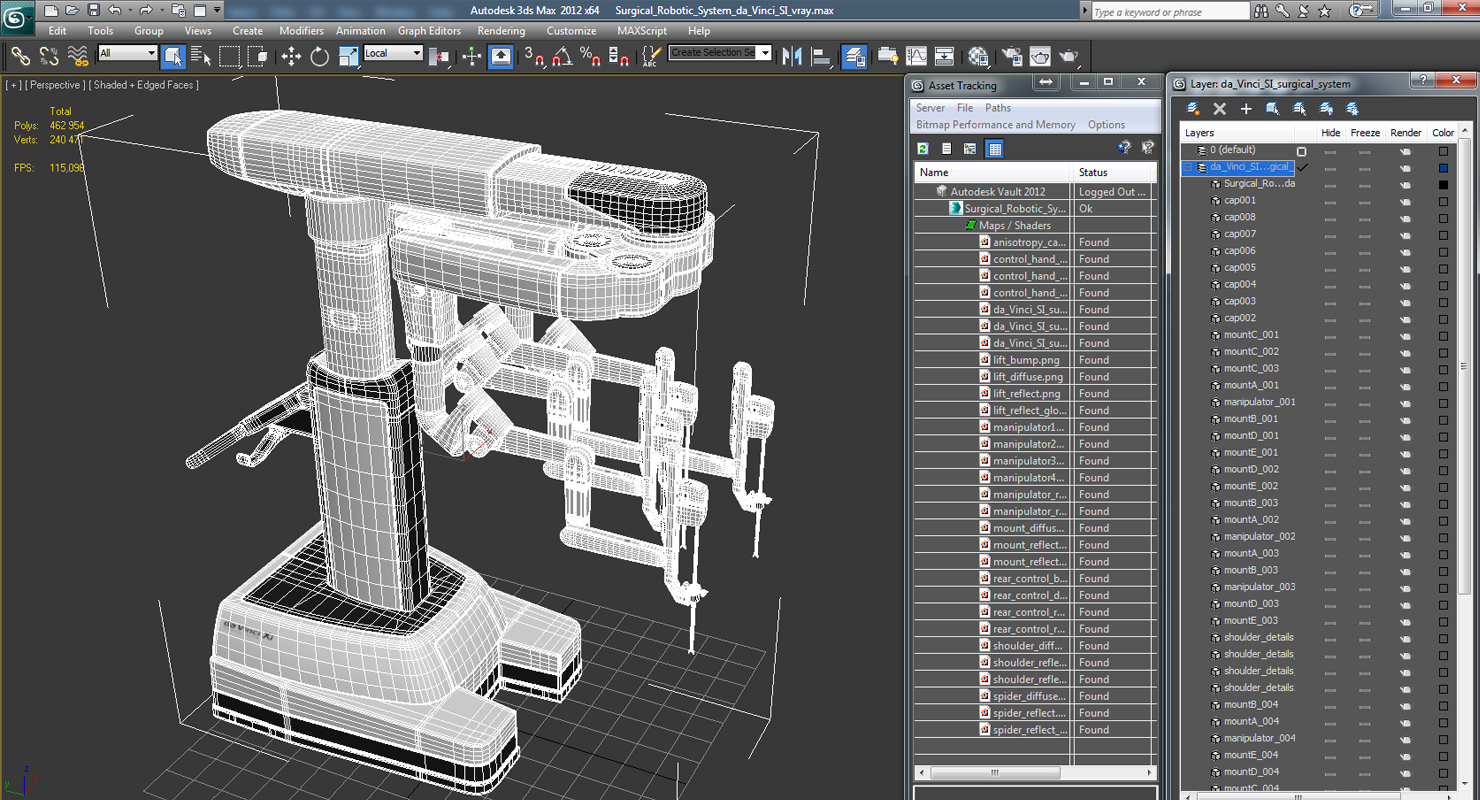Collapse the da_Vinci_SI layer tree

pos(1189,168)
